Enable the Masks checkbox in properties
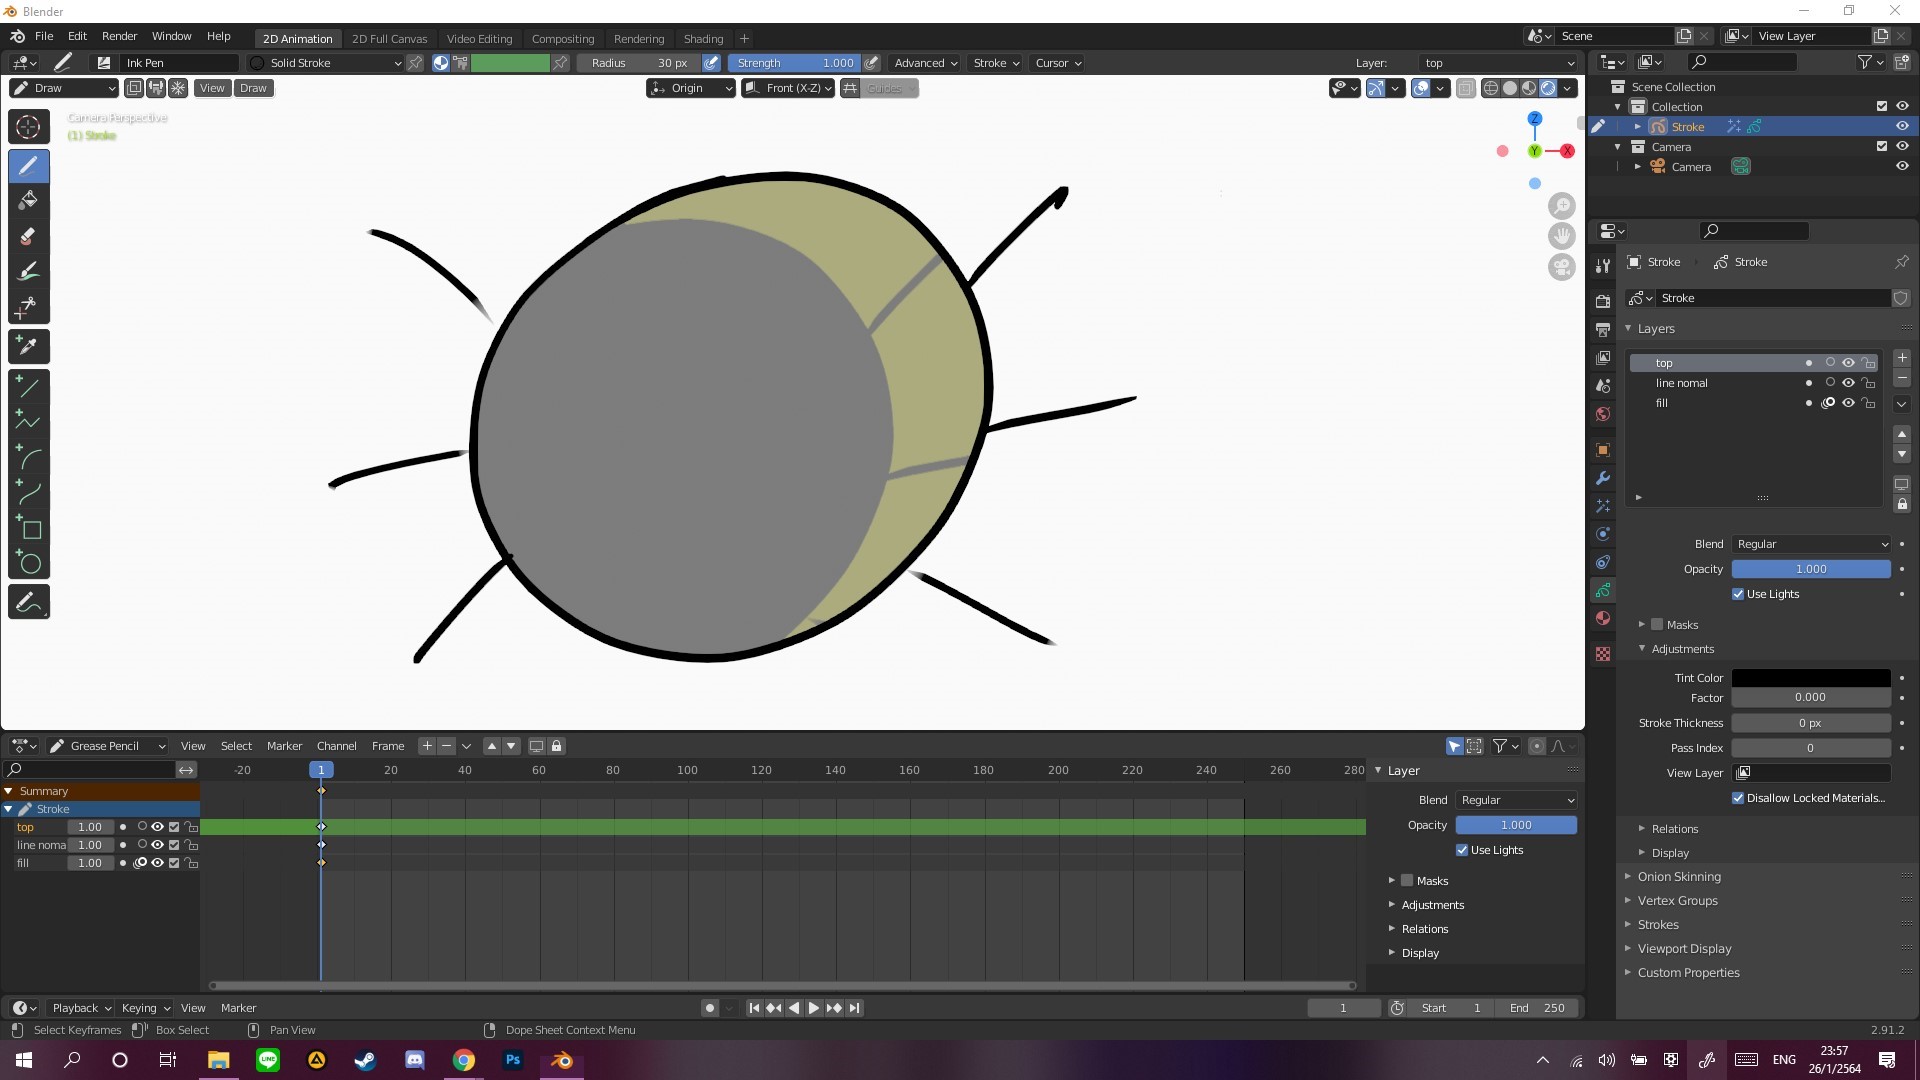Image resolution: width=1920 pixels, height=1080 pixels. tap(1657, 625)
